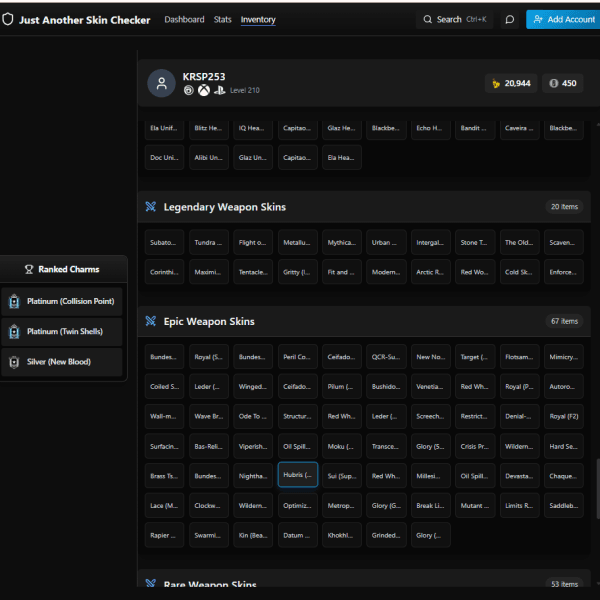Click the Tentacle... legendary skin
The height and width of the screenshot is (600, 600).
[x=253, y=272]
